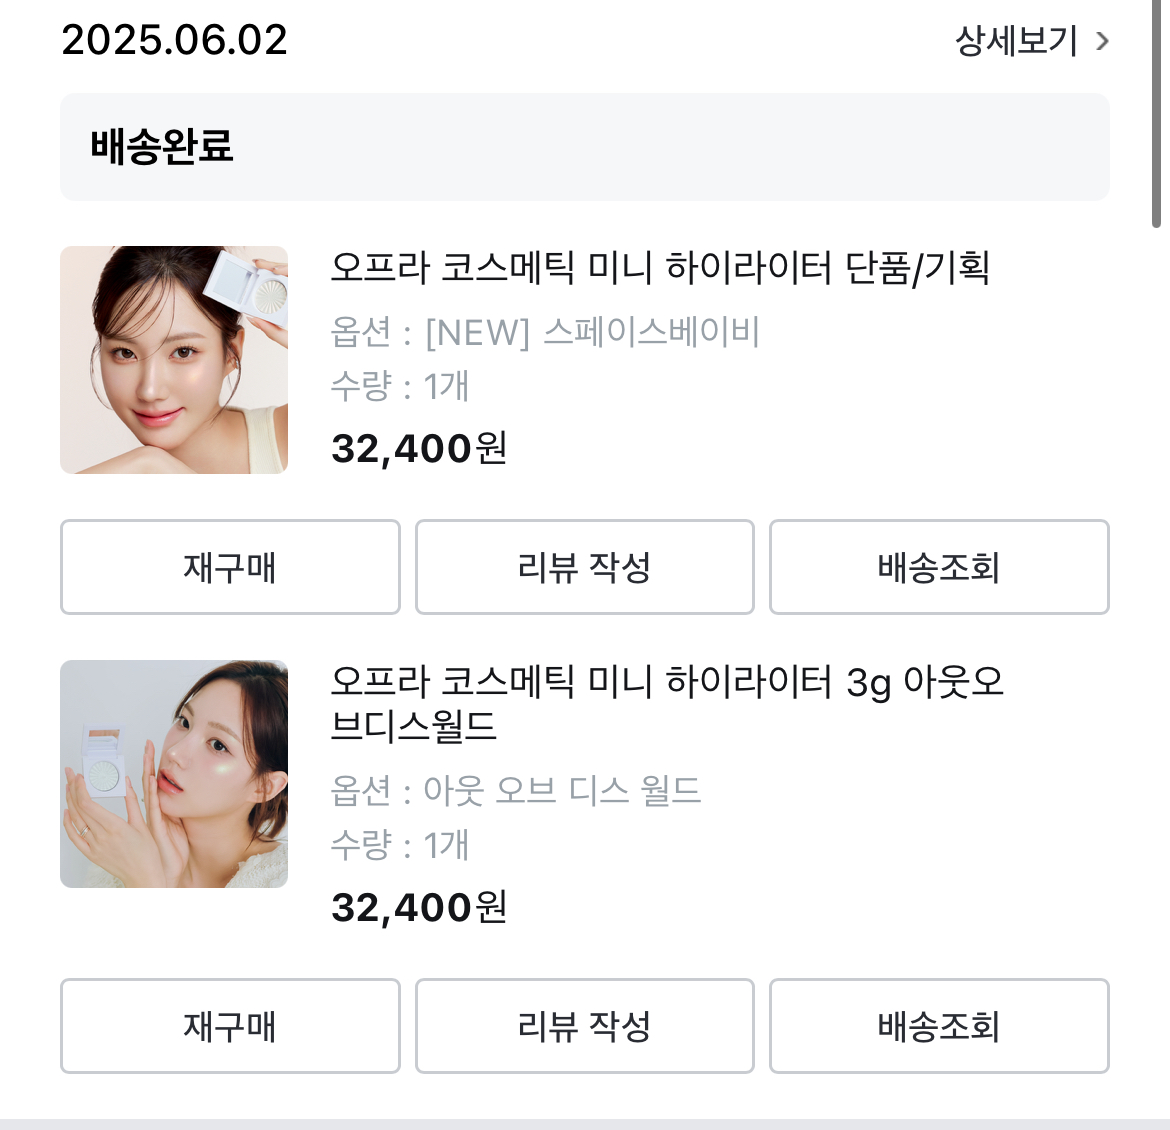Track delivery for the 스페이스베이비 item

tap(938, 567)
